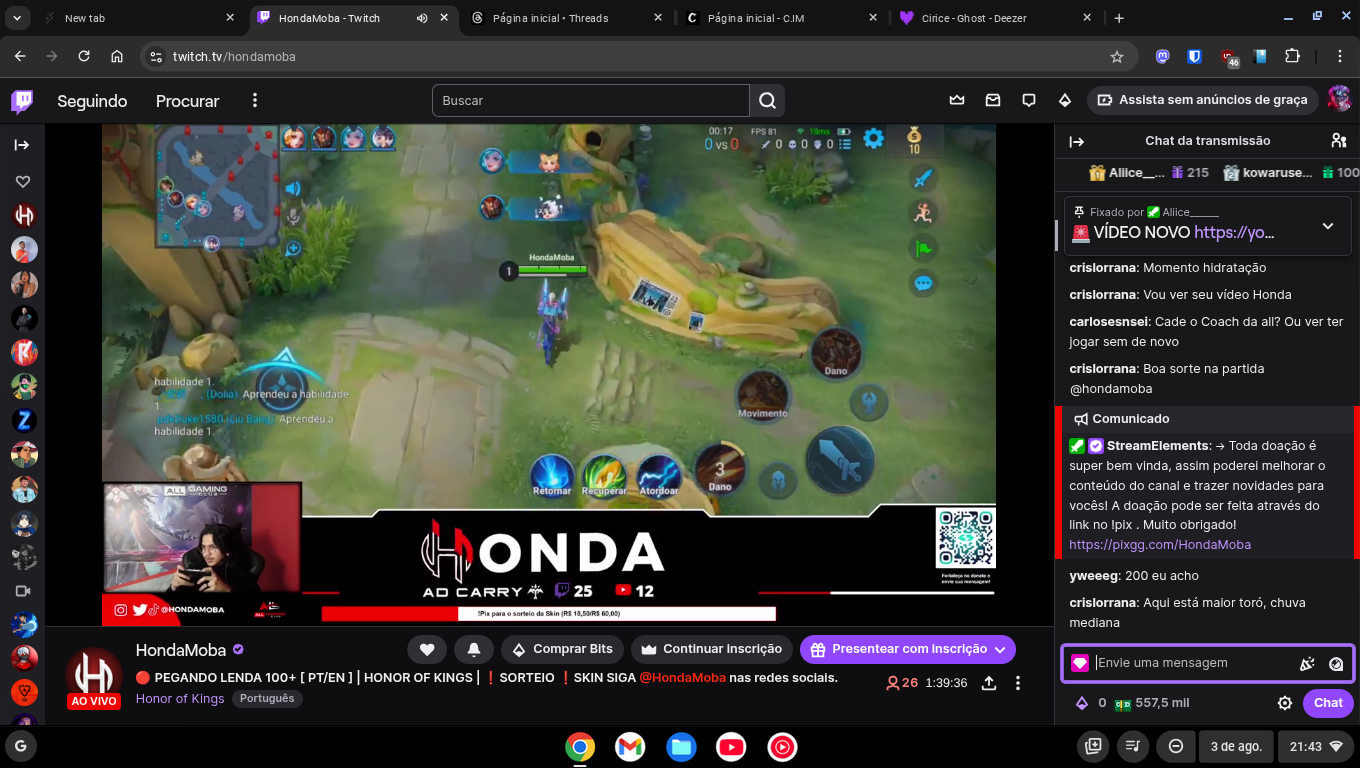Expand Presentear com inscrição dropdown
Image resolution: width=1360 pixels, height=768 pixels.
click(x=1000, y=649)
